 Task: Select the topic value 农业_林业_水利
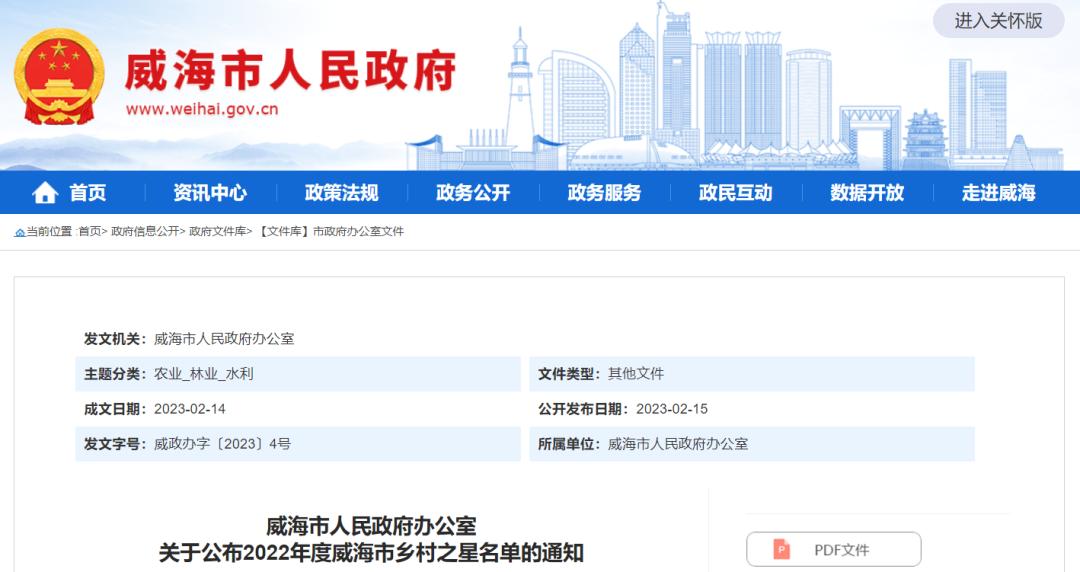point(203,374)
